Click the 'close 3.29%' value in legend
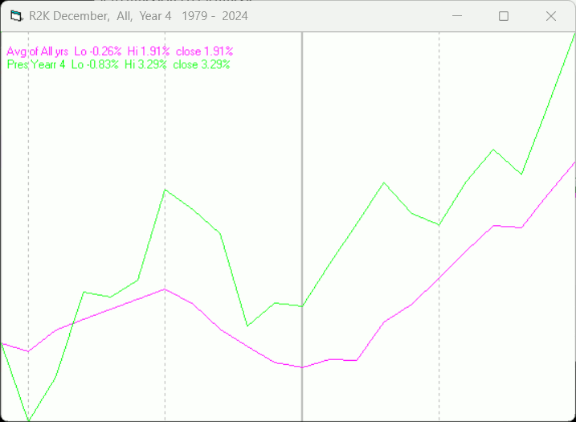Screen dimensions: 576x422 [201, 65]
